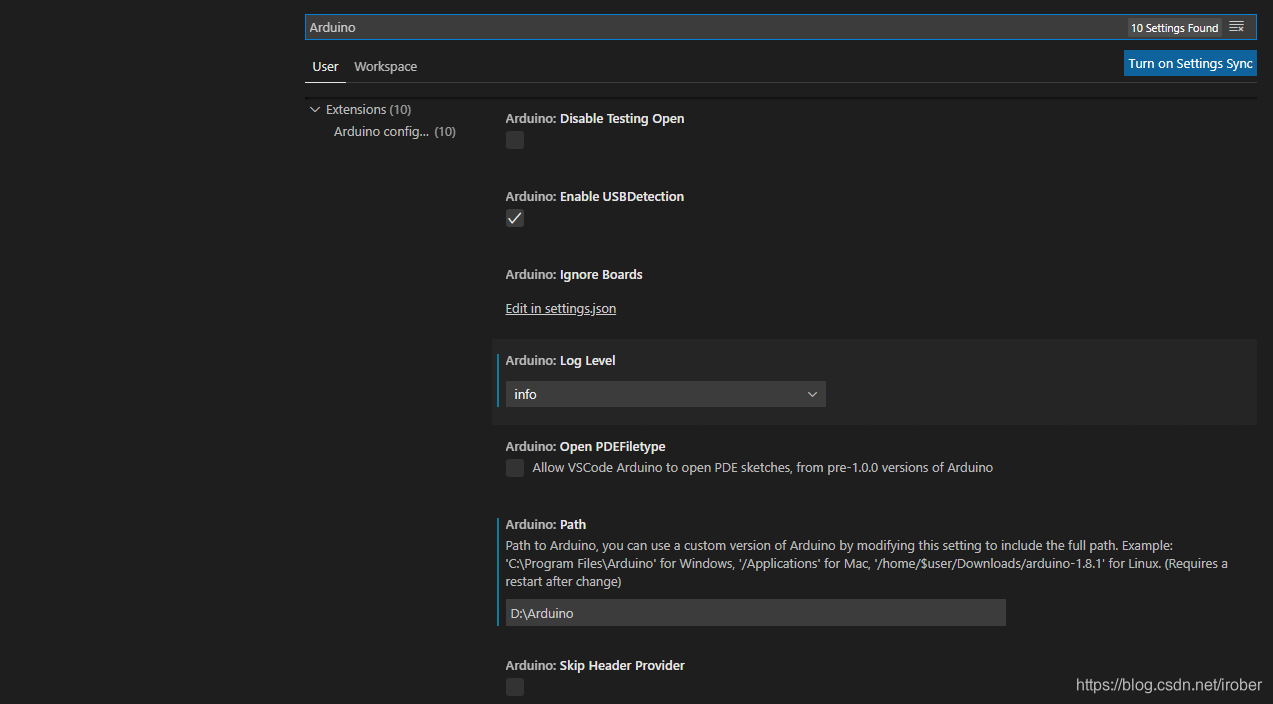The image size is (1273, 704).
Task: Check the Open PDEFiletype checkbox
Action: pyautogui.click(x=515, y=468)
